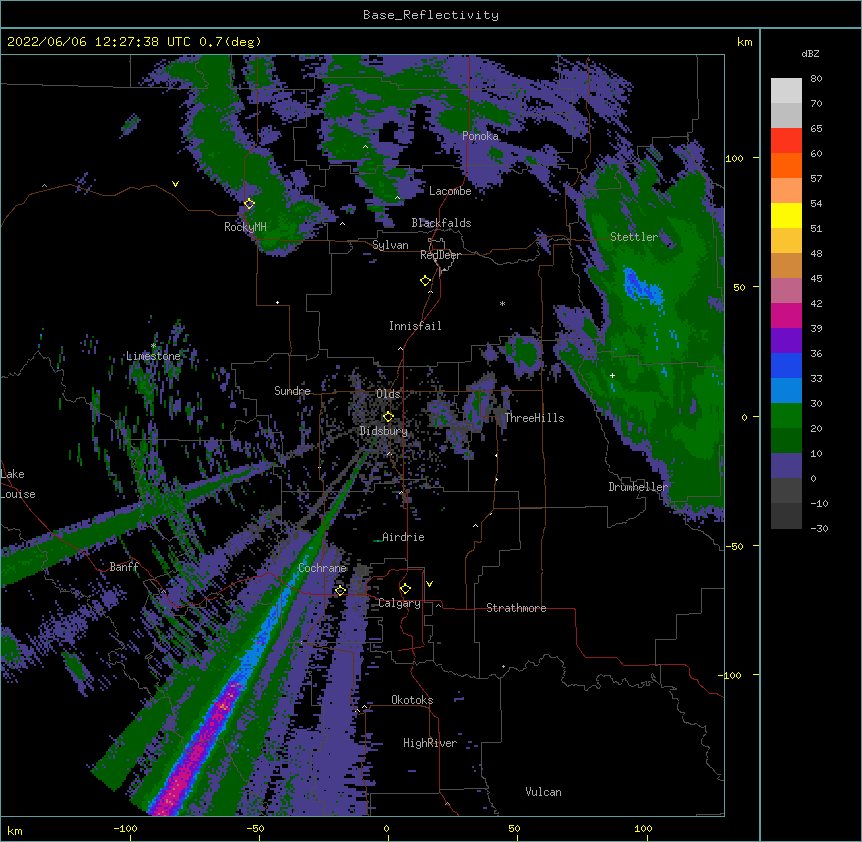Select the Drumheller city label
Viewport: 862px width, 842px height.
(x=638, y=487)
